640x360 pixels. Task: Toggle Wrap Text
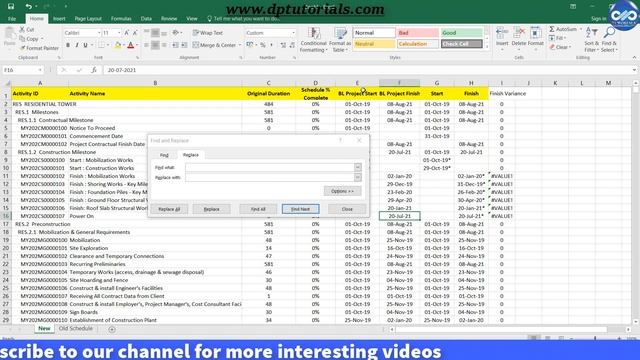tap(208, 33)
